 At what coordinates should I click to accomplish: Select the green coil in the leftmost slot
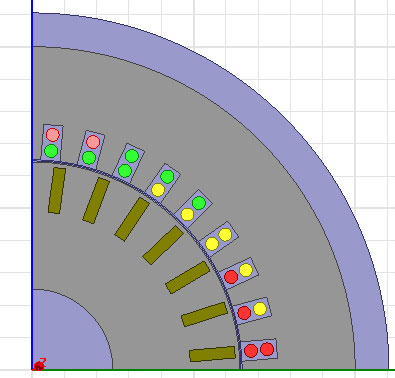coord(51,151)
